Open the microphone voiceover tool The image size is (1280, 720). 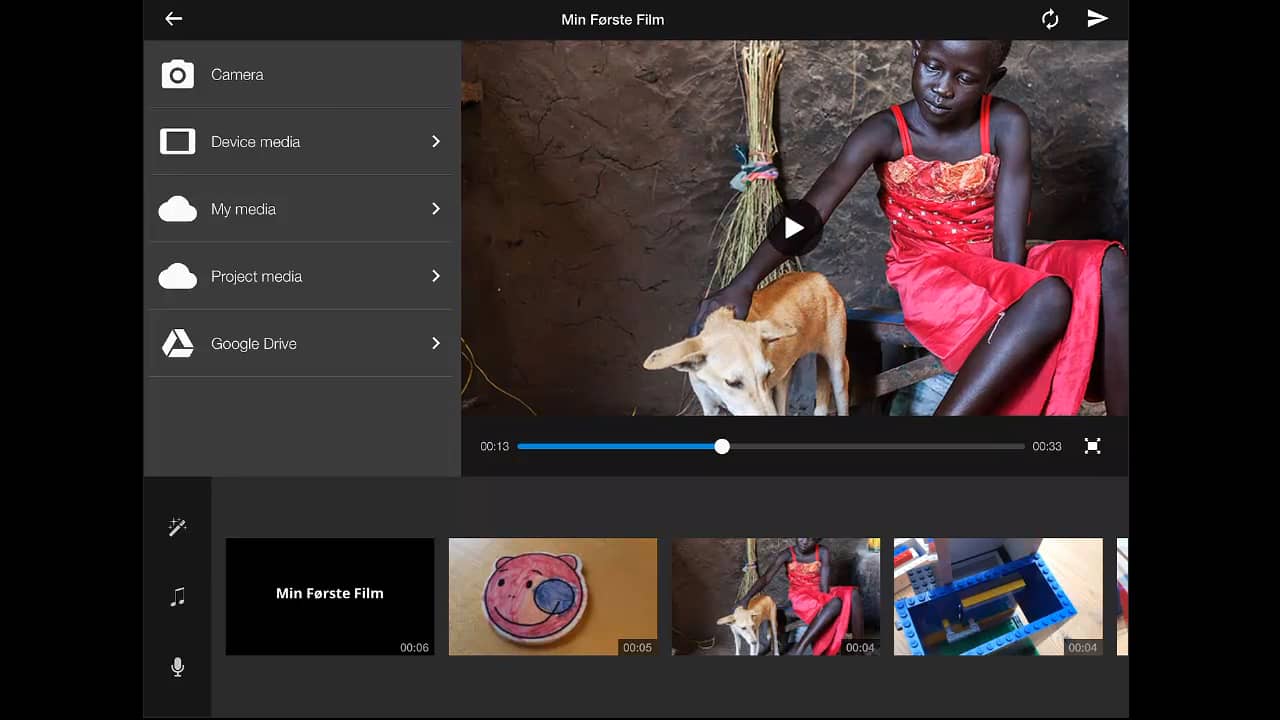pyautogui.click(x=177, y=667)
